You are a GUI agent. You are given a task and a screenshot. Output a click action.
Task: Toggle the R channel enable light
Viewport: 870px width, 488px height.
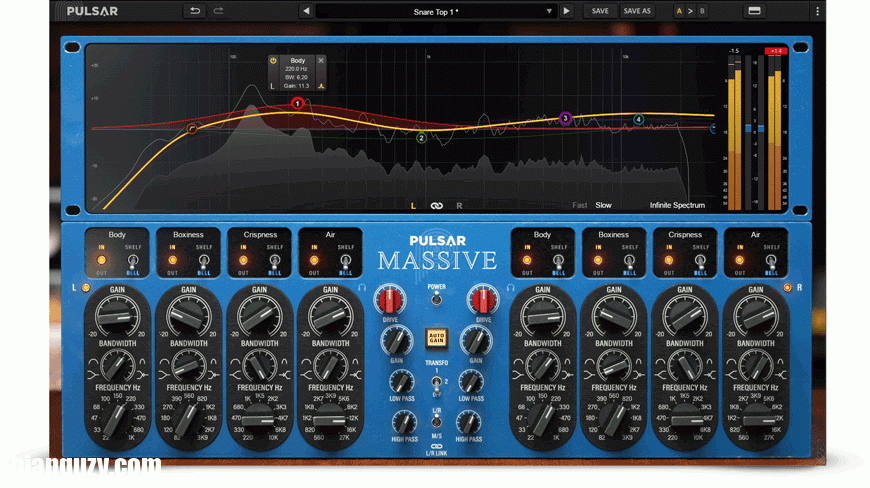tap(787, 288)
